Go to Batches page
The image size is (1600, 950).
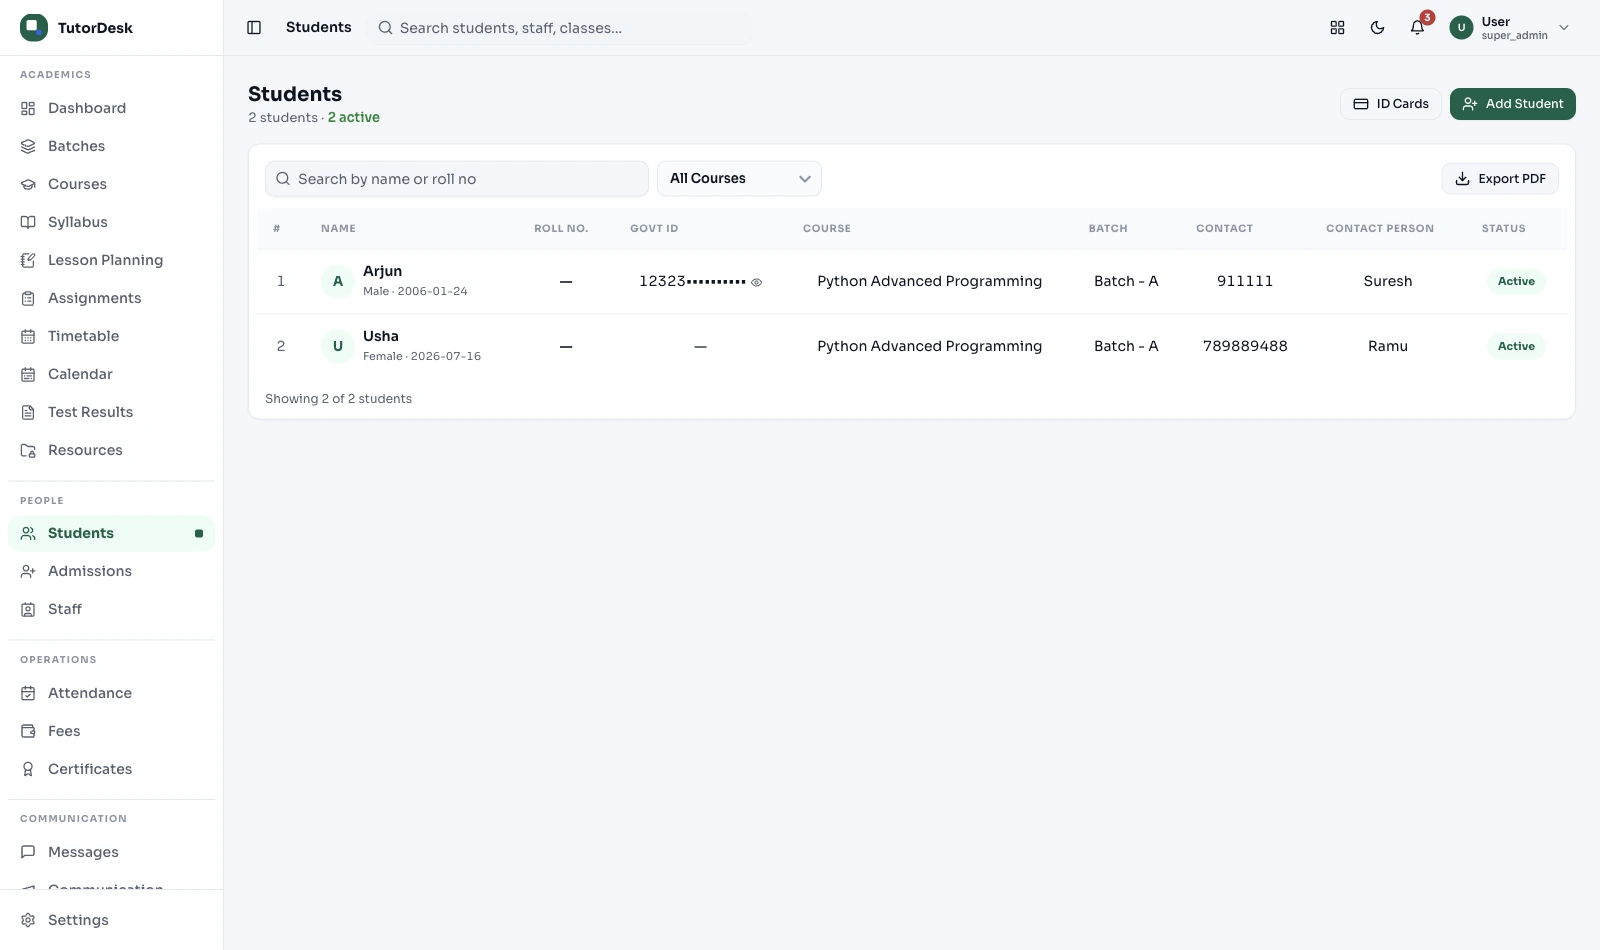click(x=111, y=146)
